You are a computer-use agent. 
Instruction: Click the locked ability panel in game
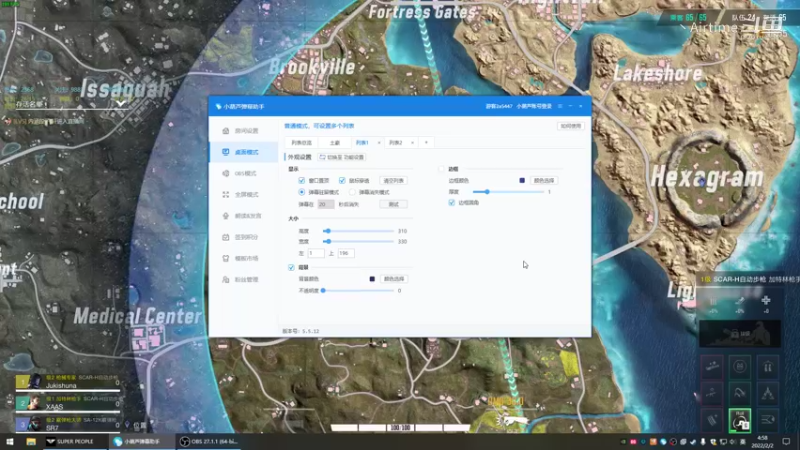pyautogui.click(x=739, y=334)
